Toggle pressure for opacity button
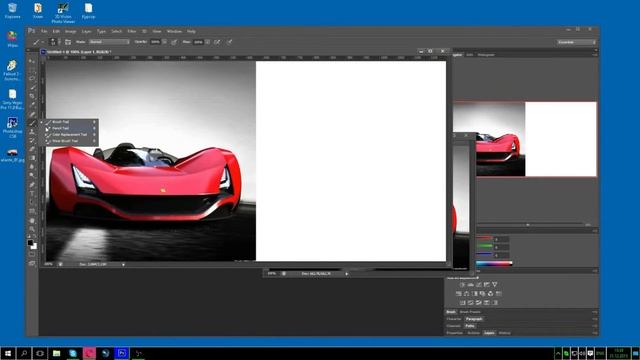The width and height of the screenshot is (640, 360). click(174, 42)
